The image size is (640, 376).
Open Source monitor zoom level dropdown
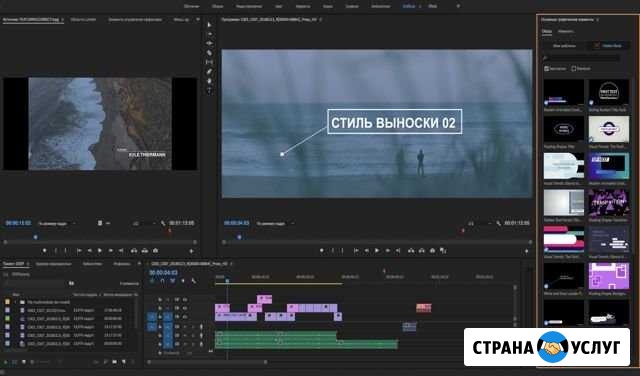pos(56,224)
